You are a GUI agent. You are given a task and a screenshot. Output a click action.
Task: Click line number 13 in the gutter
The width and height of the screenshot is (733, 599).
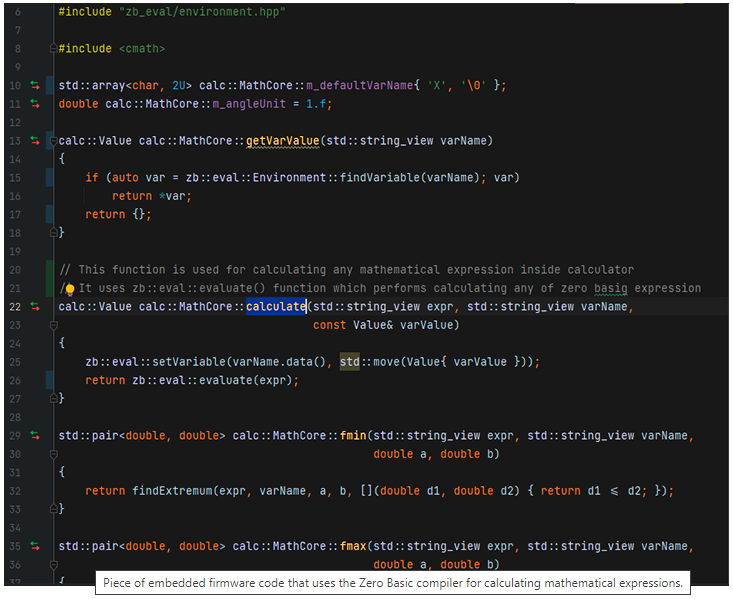click(x=15, y=141)
